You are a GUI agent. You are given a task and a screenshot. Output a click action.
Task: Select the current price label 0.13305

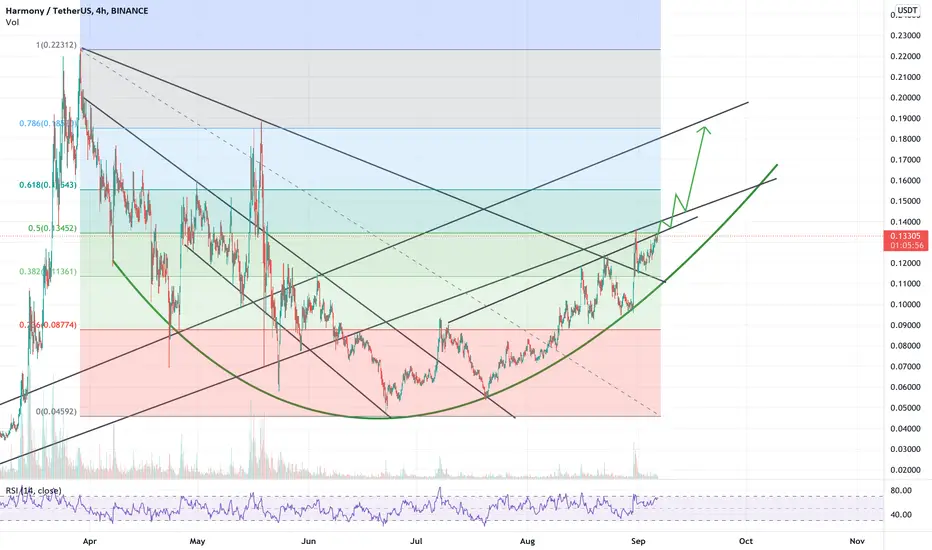[x=906, y=236]
